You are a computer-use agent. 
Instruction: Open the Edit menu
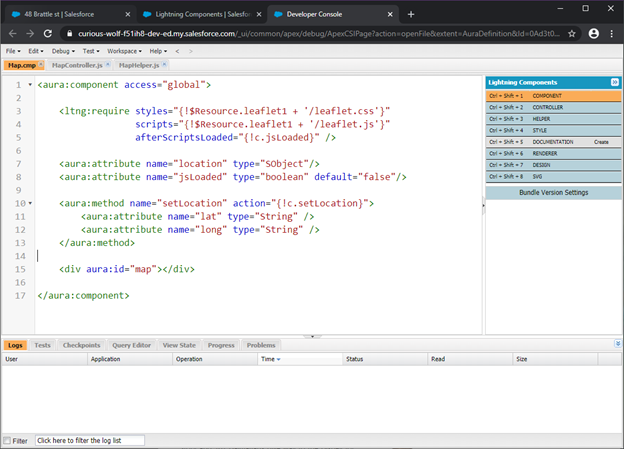click(x=35, y=51)
